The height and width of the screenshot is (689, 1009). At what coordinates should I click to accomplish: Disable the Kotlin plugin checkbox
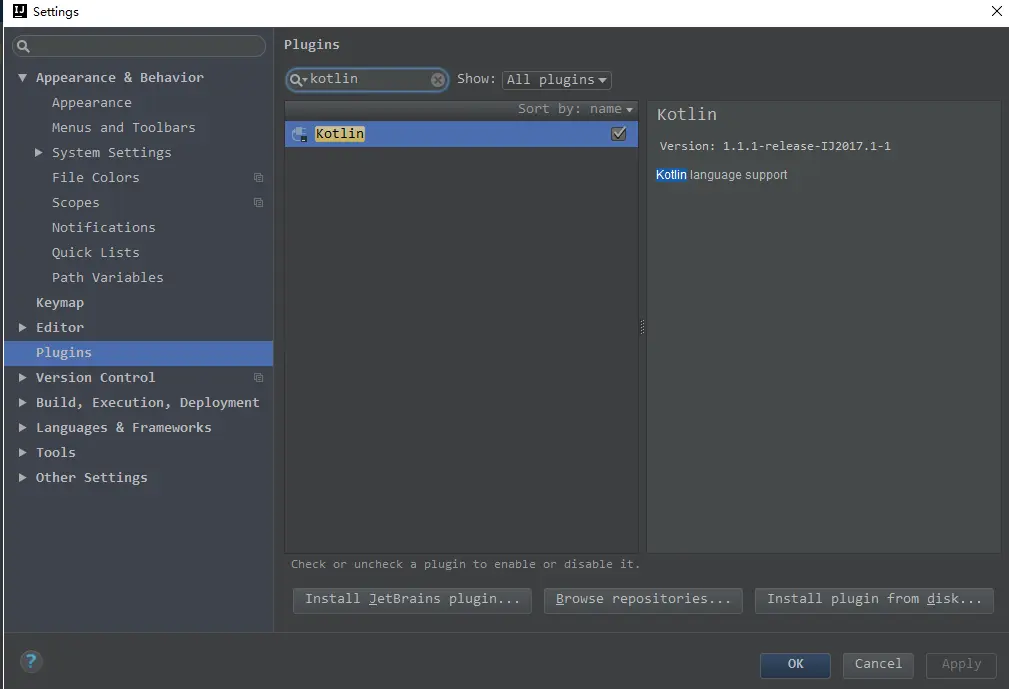tap(618, 134)
